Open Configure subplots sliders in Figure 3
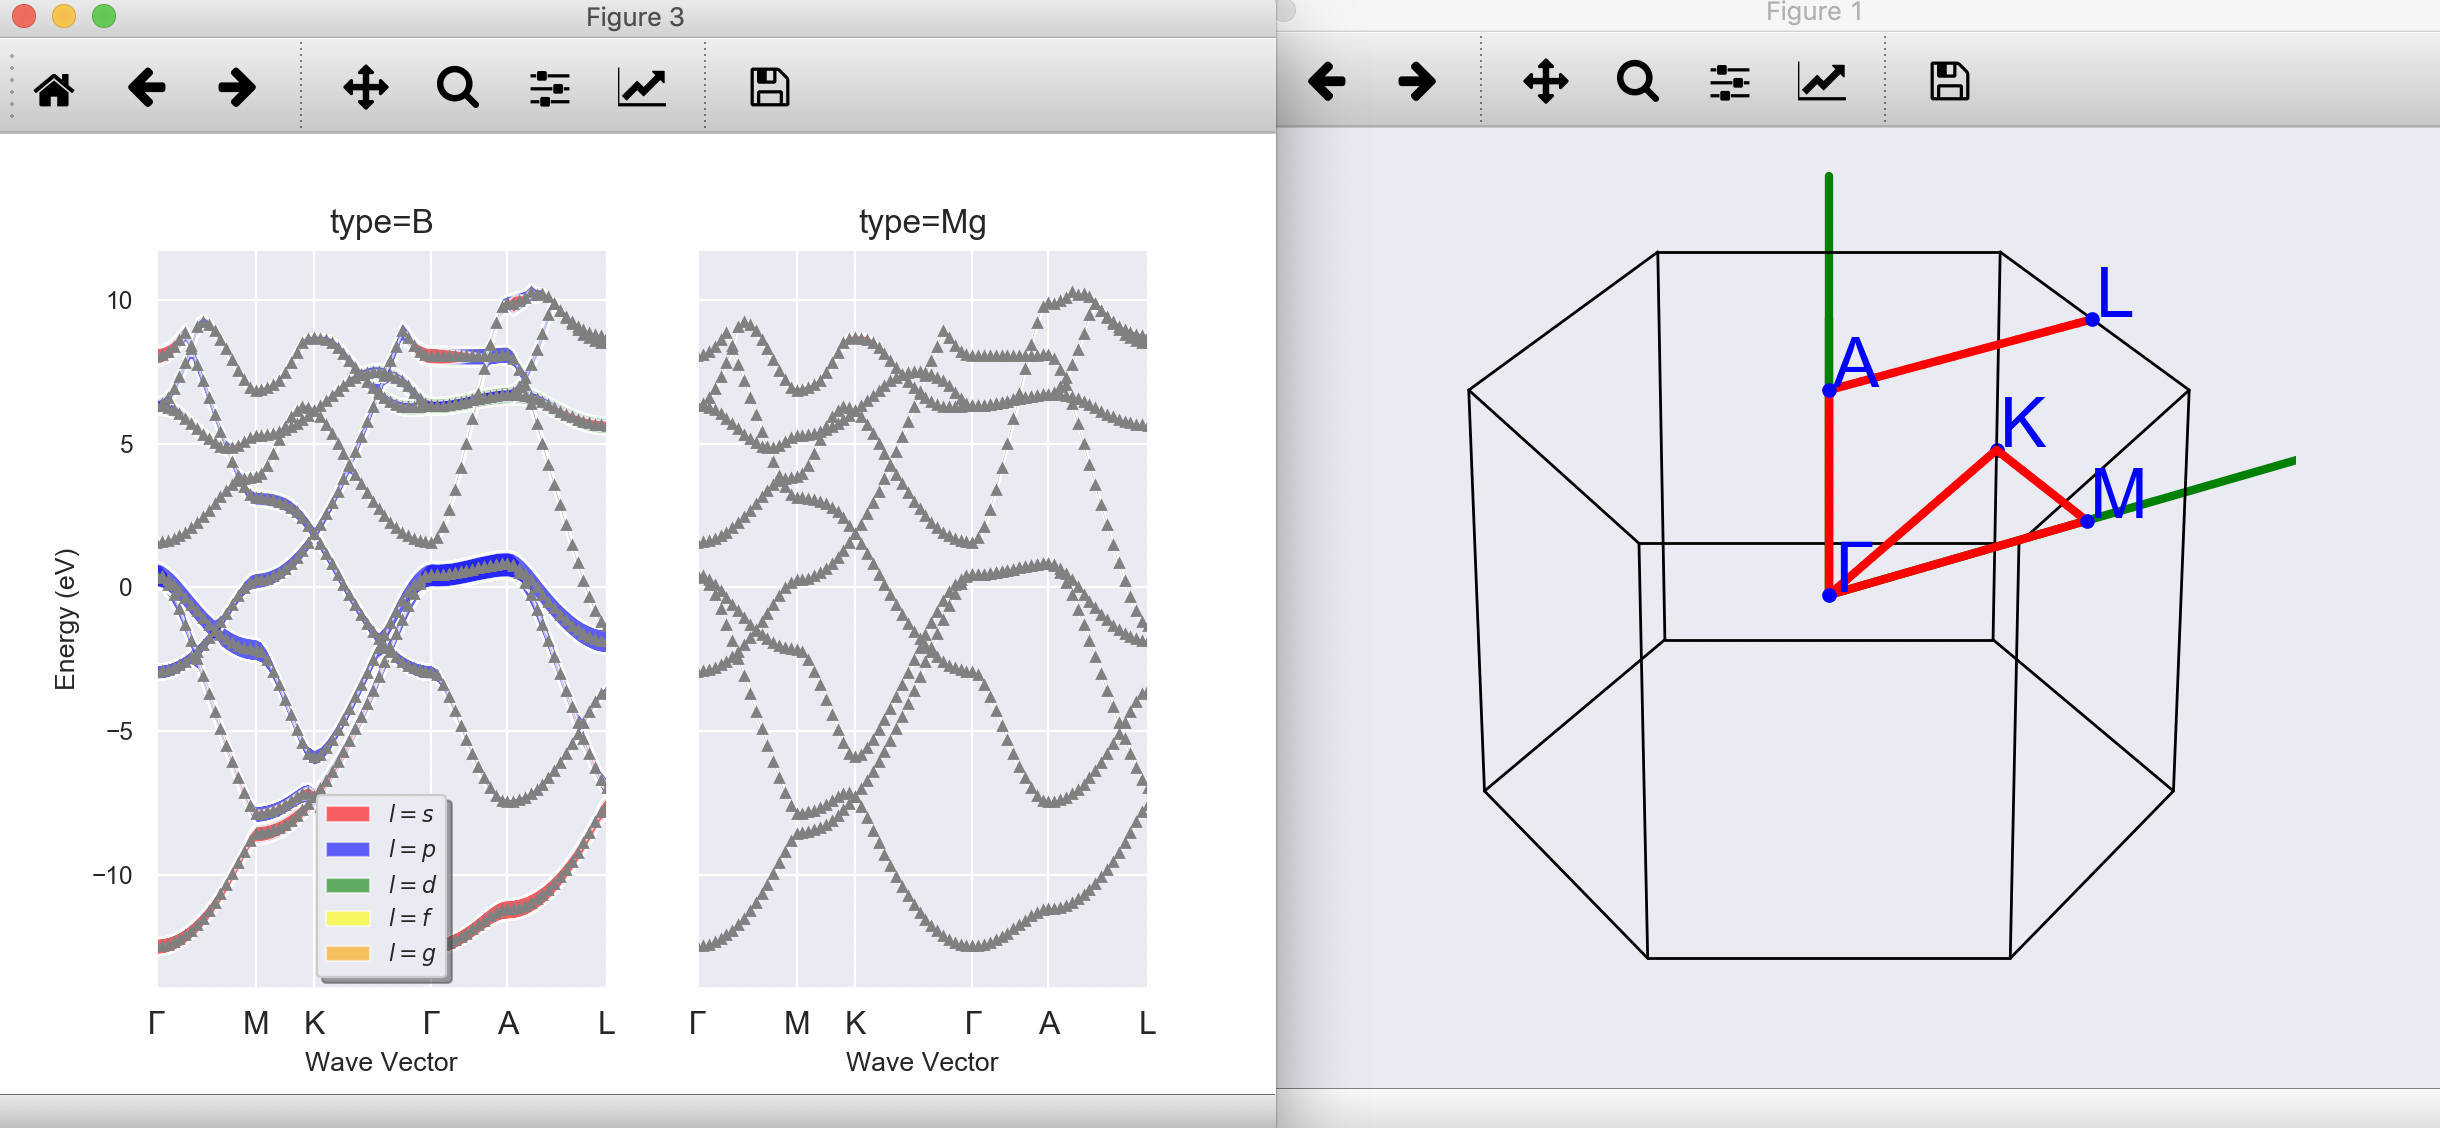2440x1128 pixels. click(x=549, y=88)
